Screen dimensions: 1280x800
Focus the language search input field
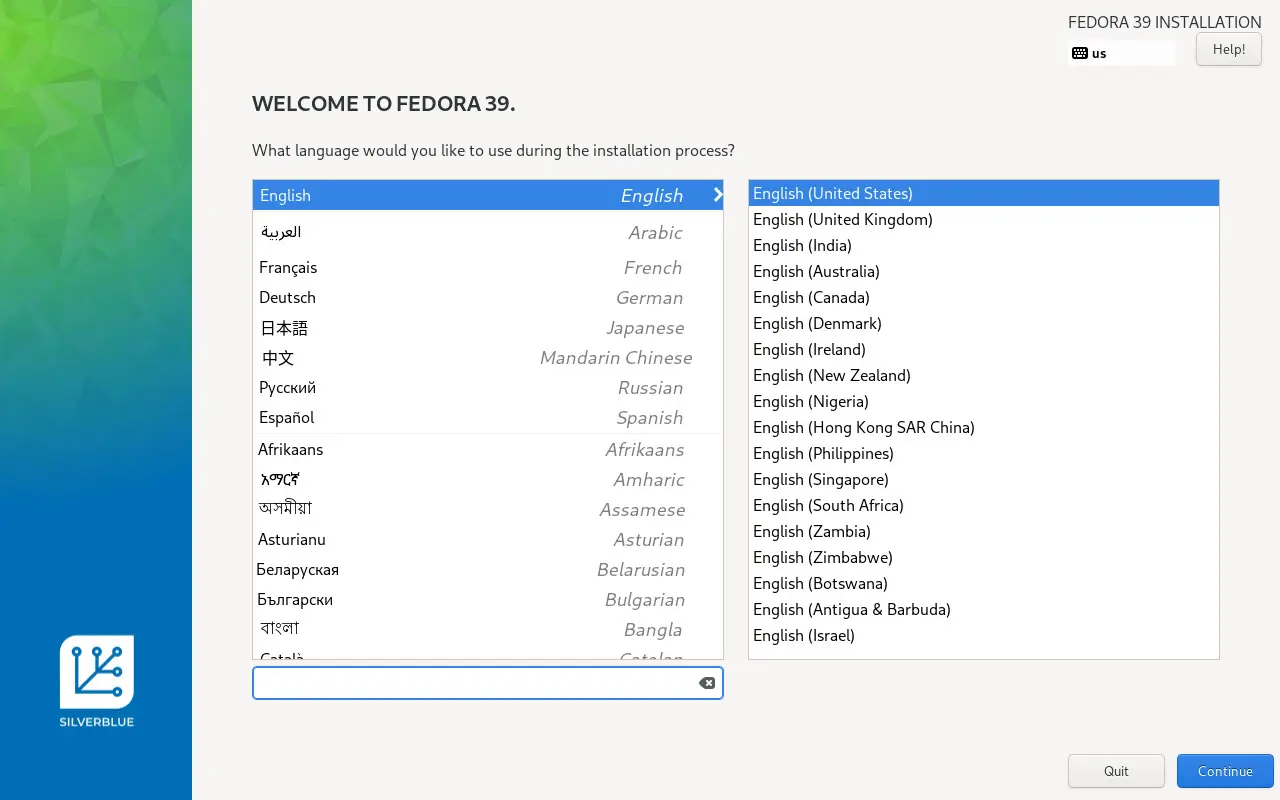coord(475,683)
